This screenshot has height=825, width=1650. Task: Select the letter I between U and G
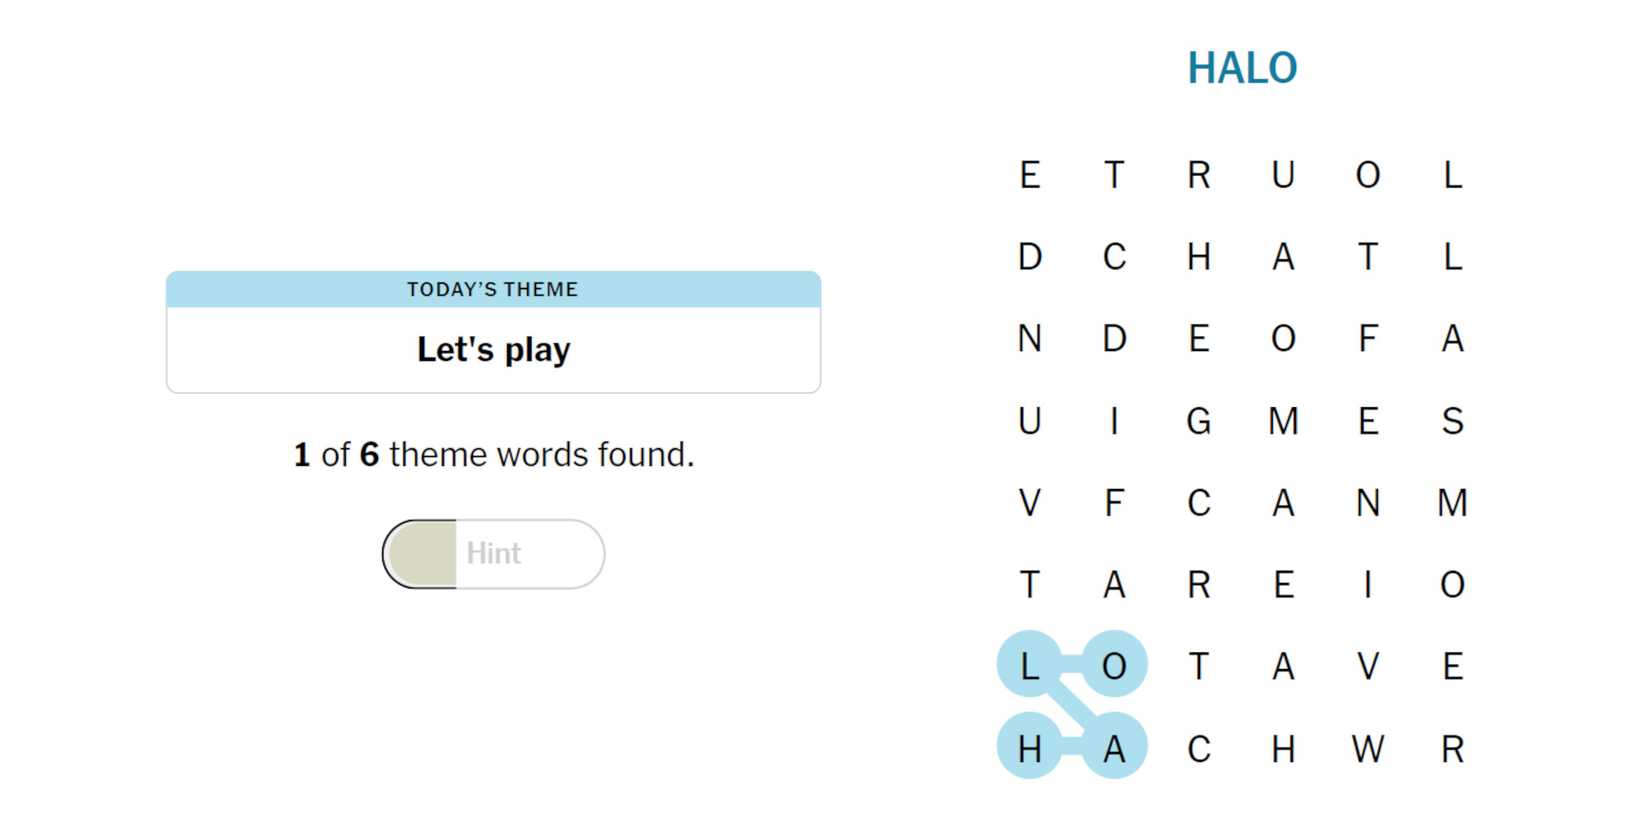pyautogui.click(x=1114, y=421)
